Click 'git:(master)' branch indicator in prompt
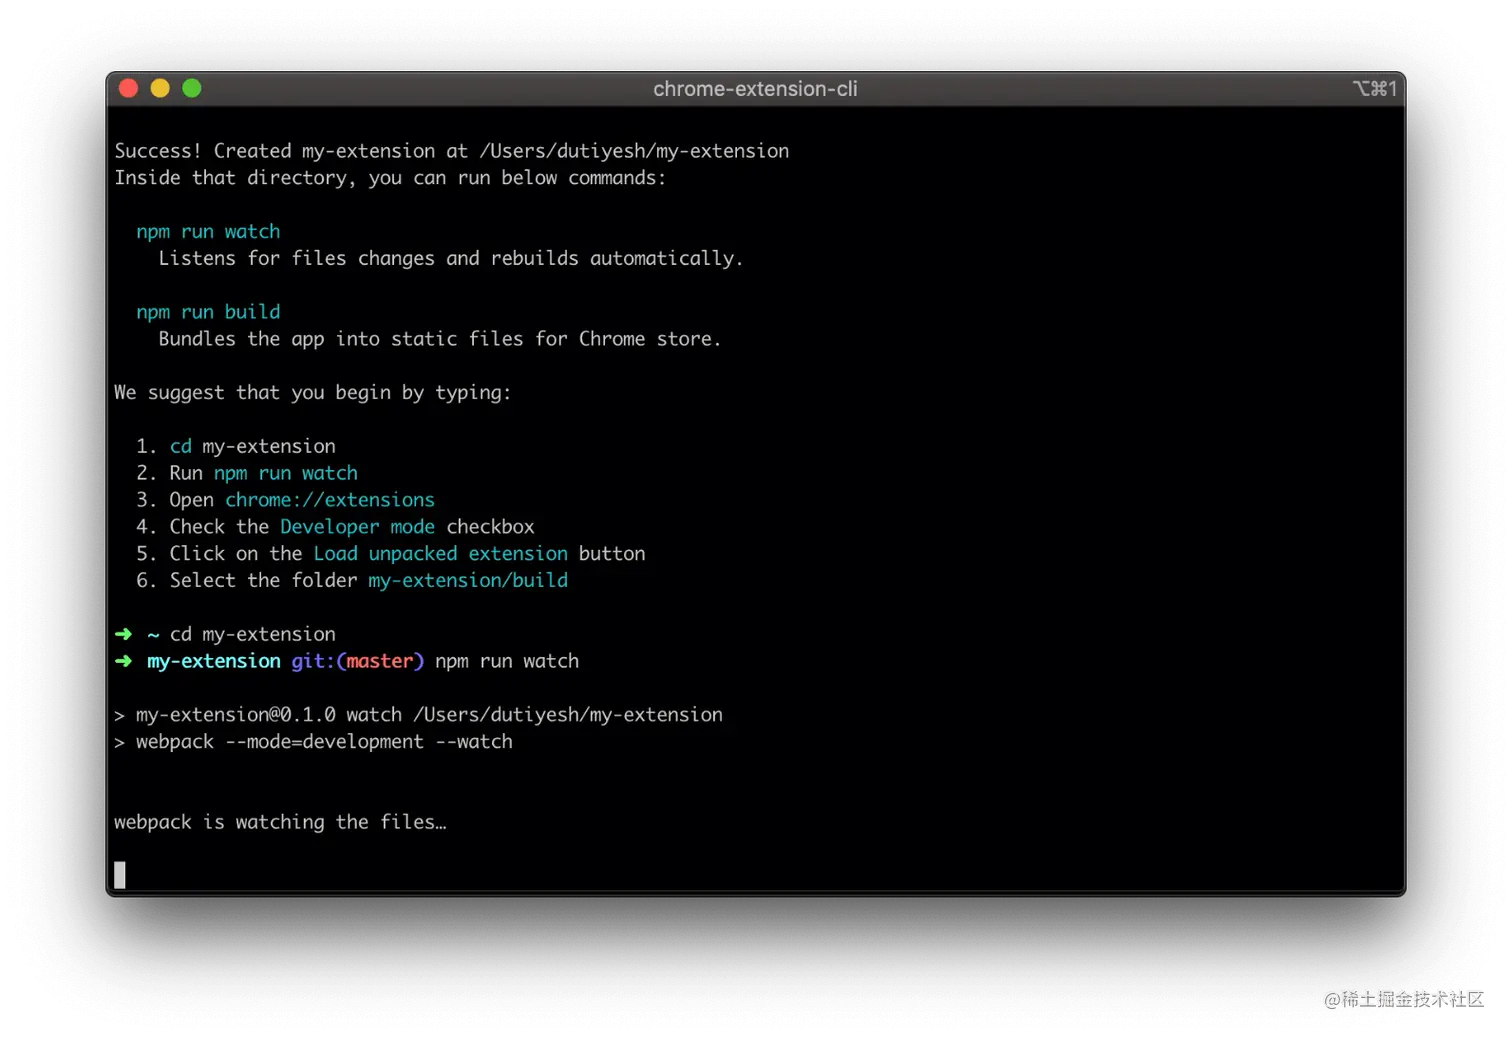Image resolution: width=1512 pixels, height=1037 pixels. 357,662
